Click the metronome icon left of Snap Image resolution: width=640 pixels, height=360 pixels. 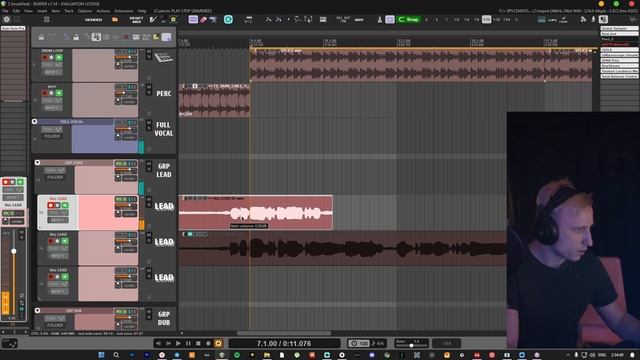tap(380, 19)
